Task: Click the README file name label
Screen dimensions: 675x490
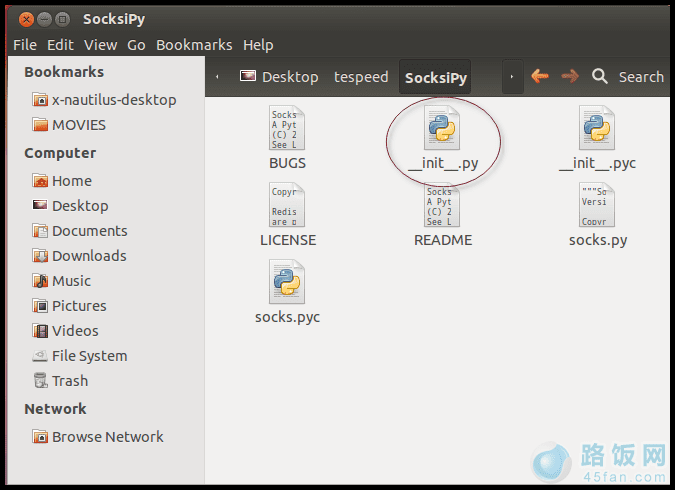Action: (x=443, y=240)
